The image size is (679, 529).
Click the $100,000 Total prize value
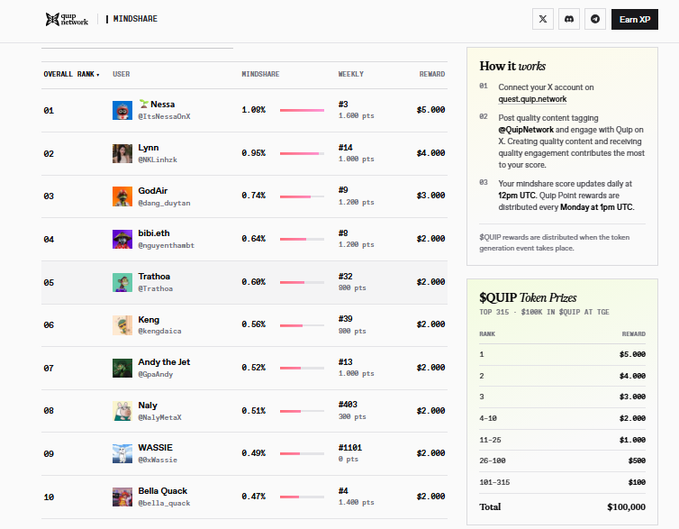point(626,507)
